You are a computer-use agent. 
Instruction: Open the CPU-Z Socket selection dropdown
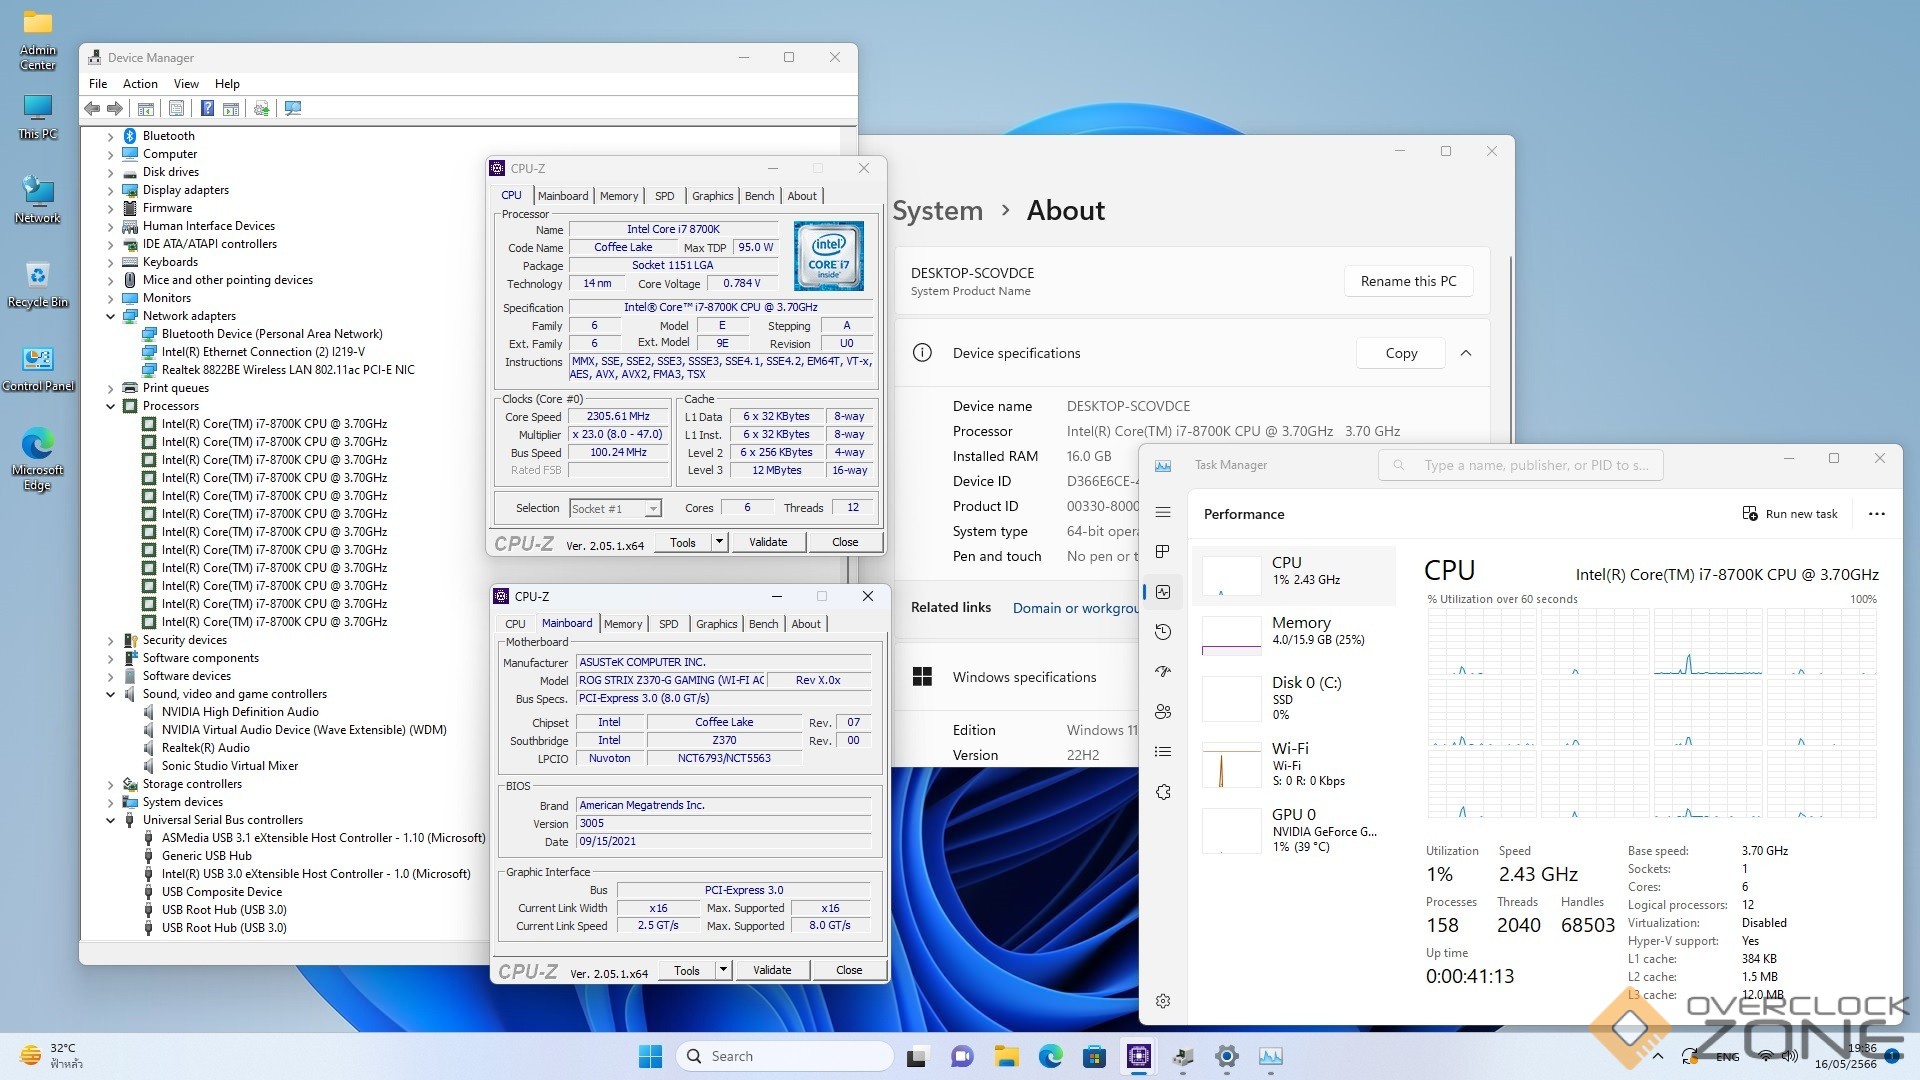click(652, 509)
